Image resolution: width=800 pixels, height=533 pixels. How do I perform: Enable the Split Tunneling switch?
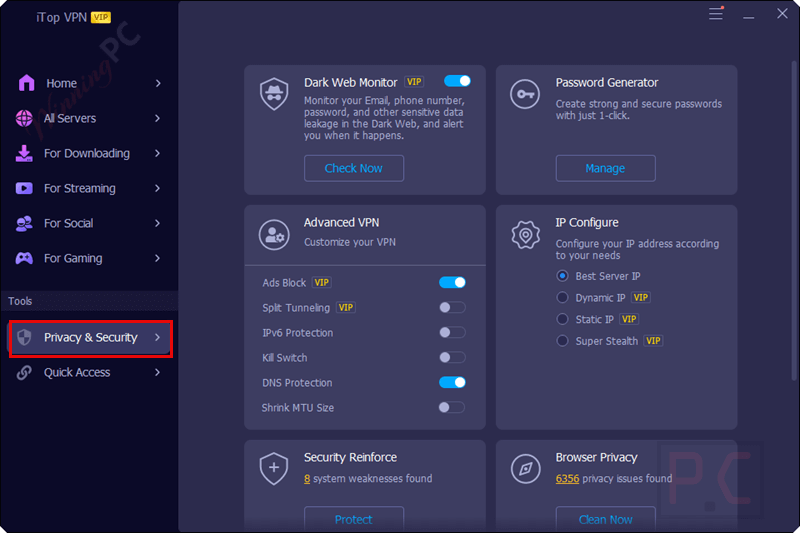pyautogui.click(x=452, y=308)
